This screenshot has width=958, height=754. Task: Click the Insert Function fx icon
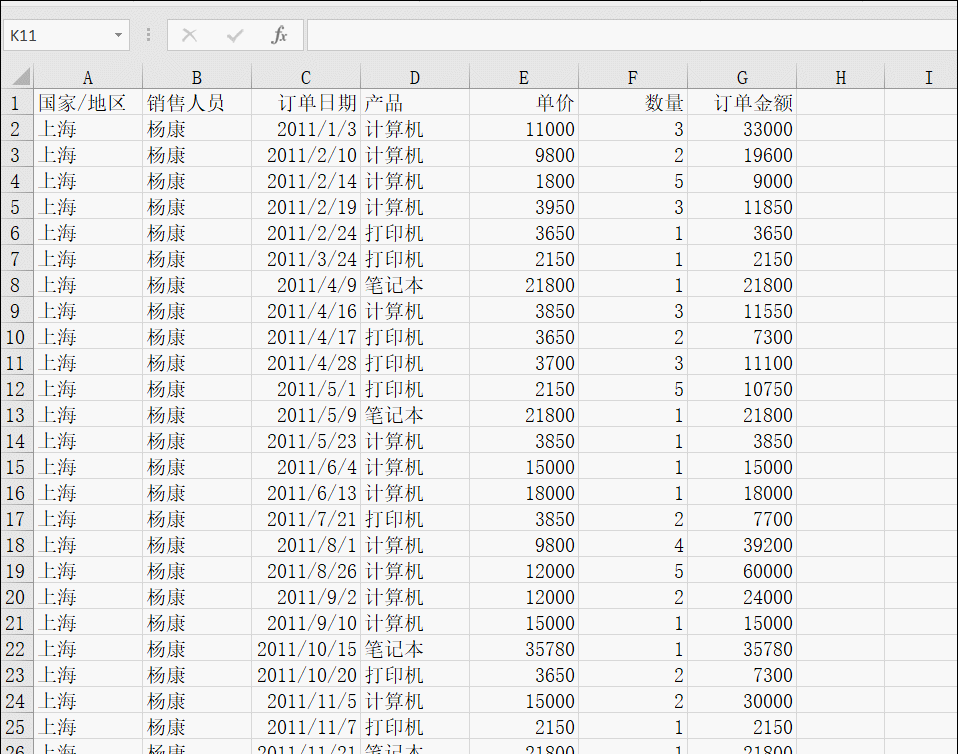tap(279, 35)
